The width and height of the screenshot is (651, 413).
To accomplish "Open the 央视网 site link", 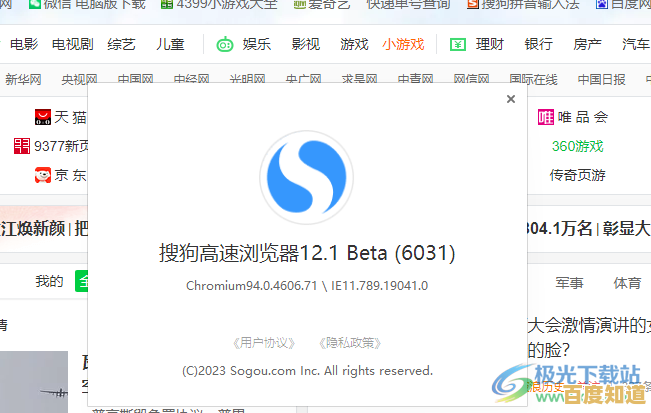I will [x=79, y=79].
